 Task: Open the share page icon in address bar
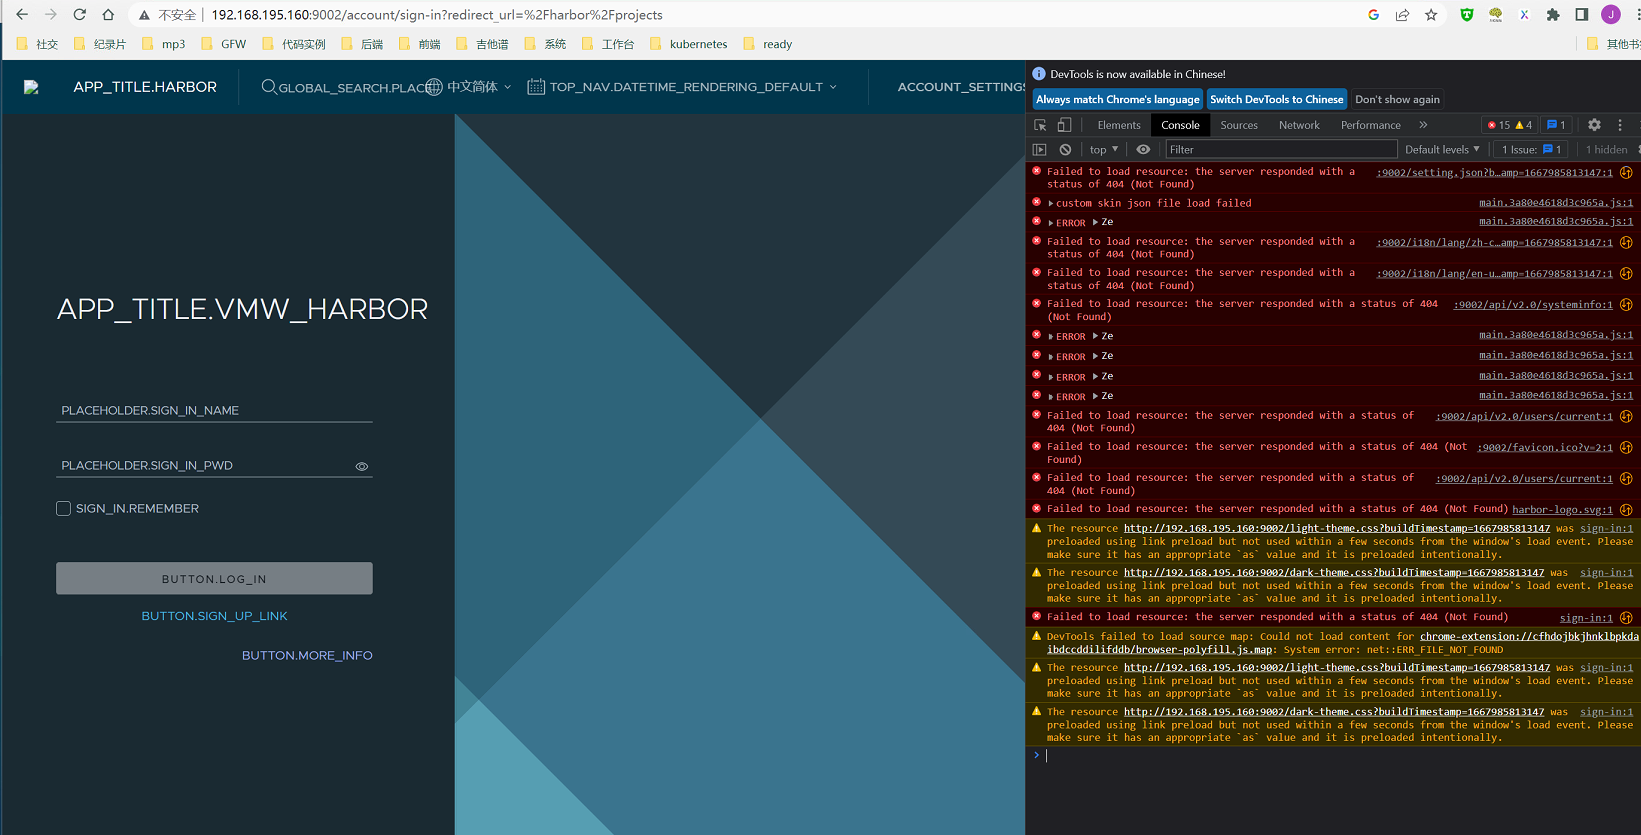tap(1403, 15)
